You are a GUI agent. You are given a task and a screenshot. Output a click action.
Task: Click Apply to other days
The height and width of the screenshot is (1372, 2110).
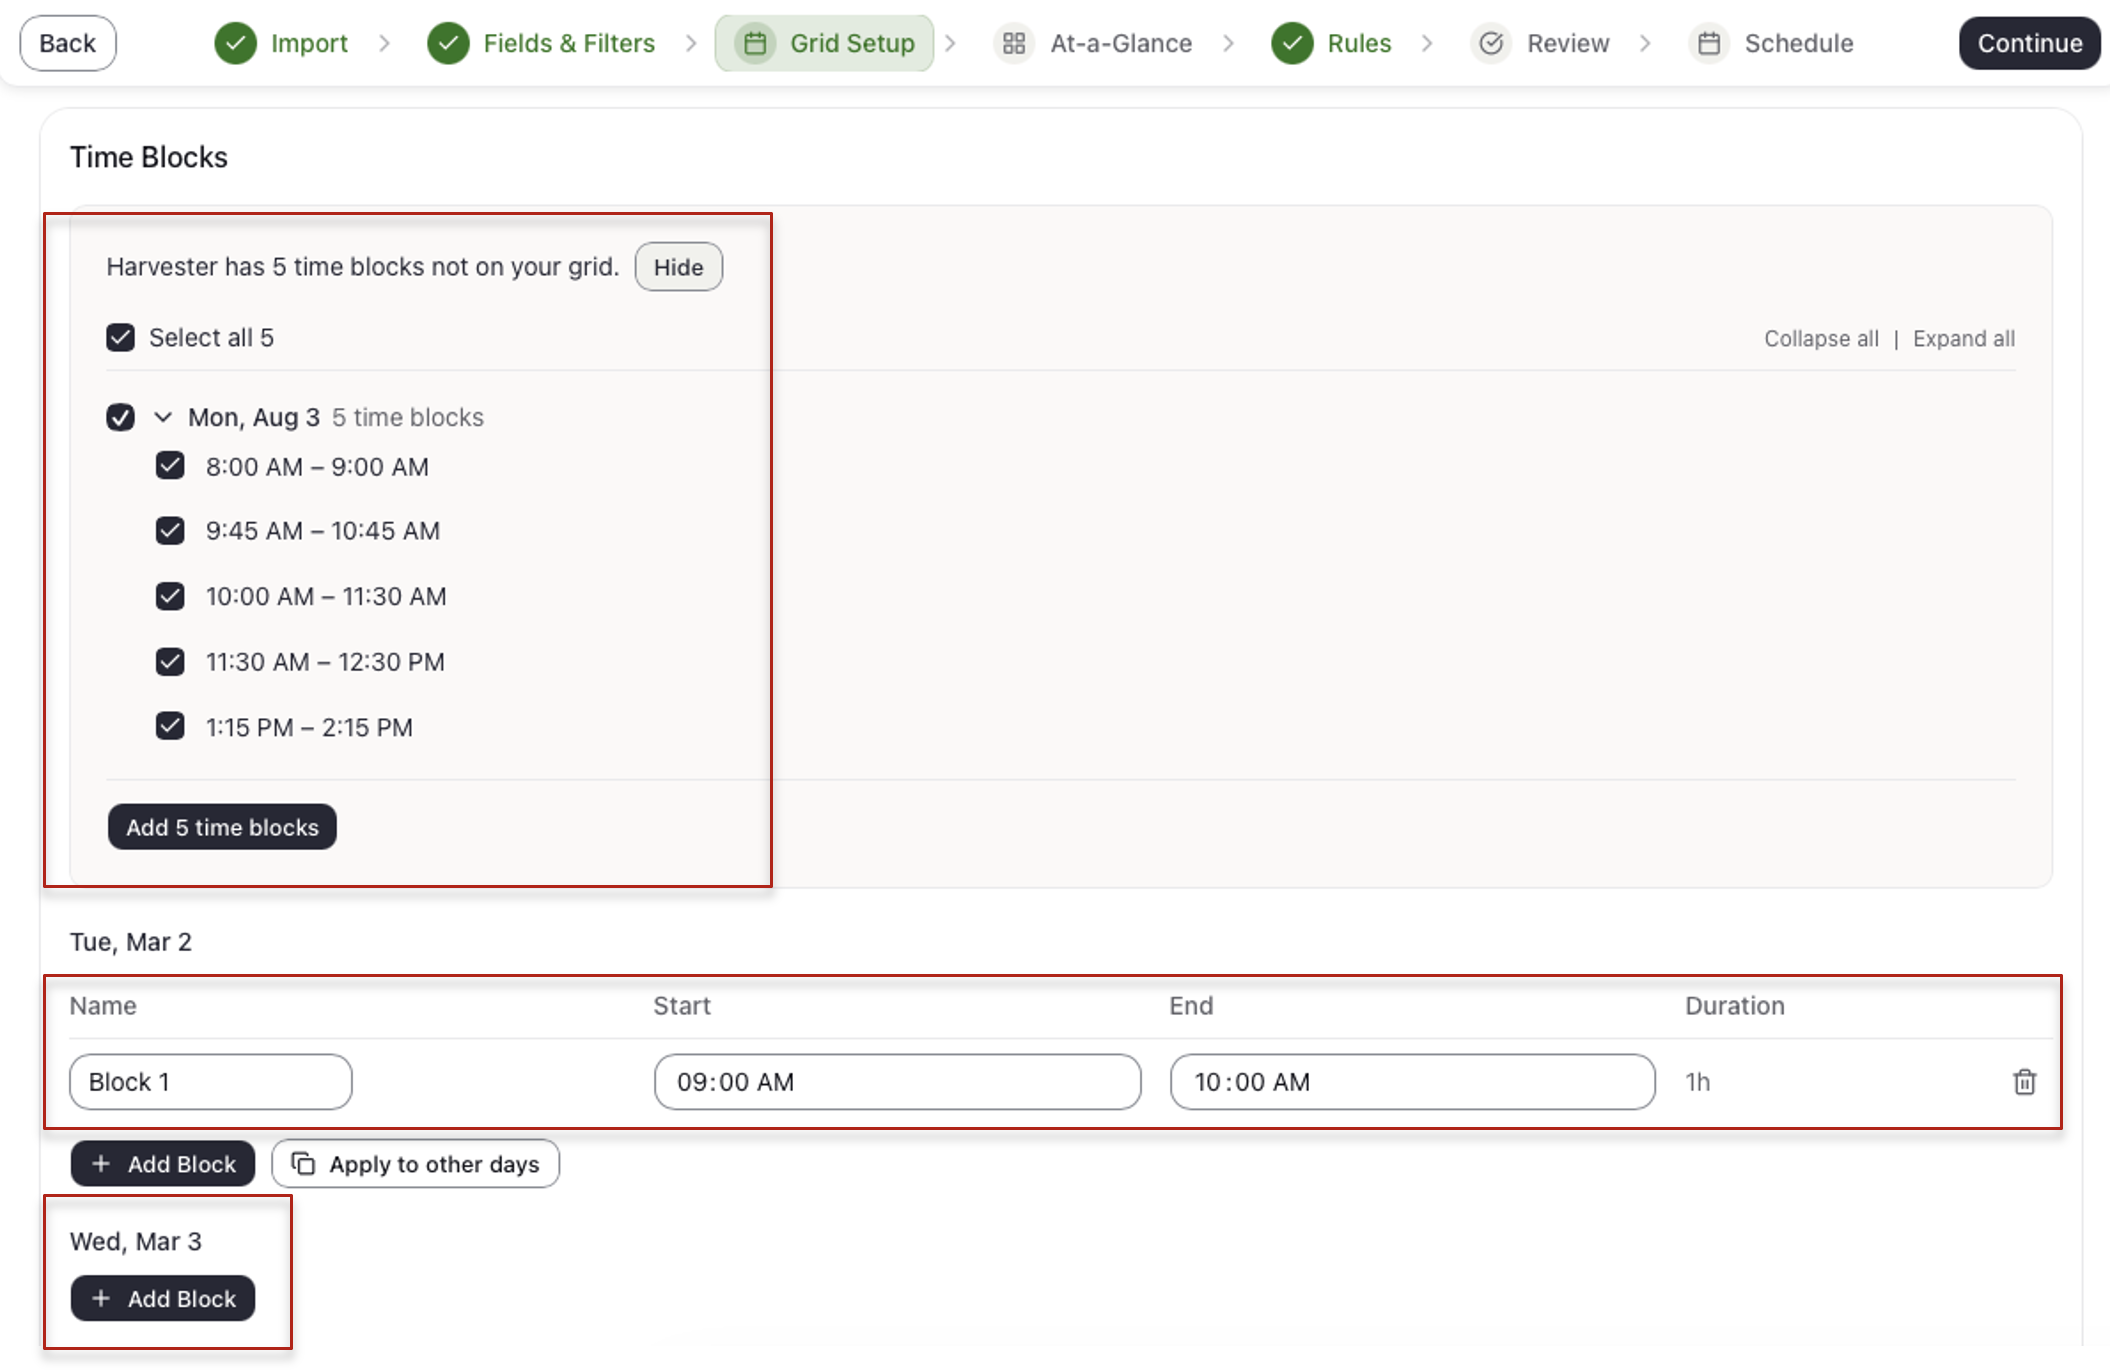click(x=415, y=1164)
